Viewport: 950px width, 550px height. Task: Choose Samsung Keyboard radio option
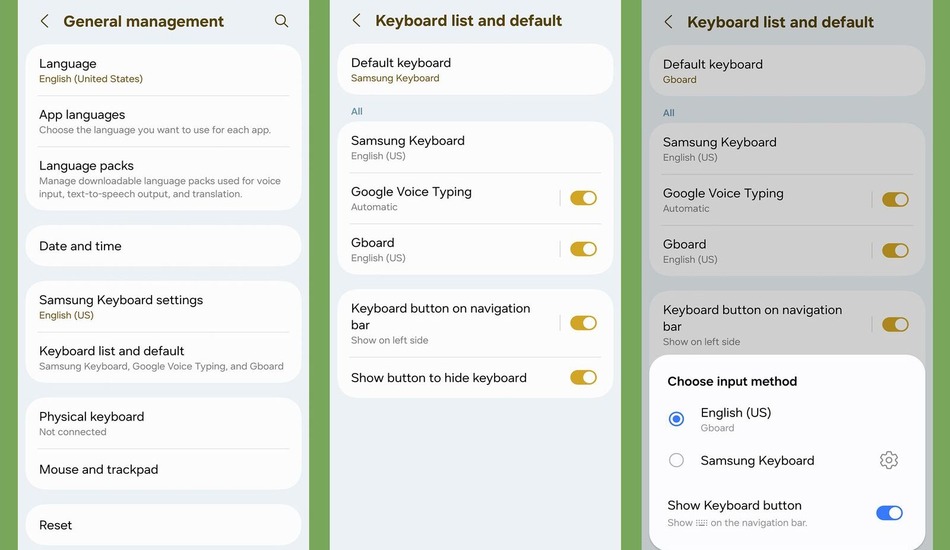[x=677, y=460]
